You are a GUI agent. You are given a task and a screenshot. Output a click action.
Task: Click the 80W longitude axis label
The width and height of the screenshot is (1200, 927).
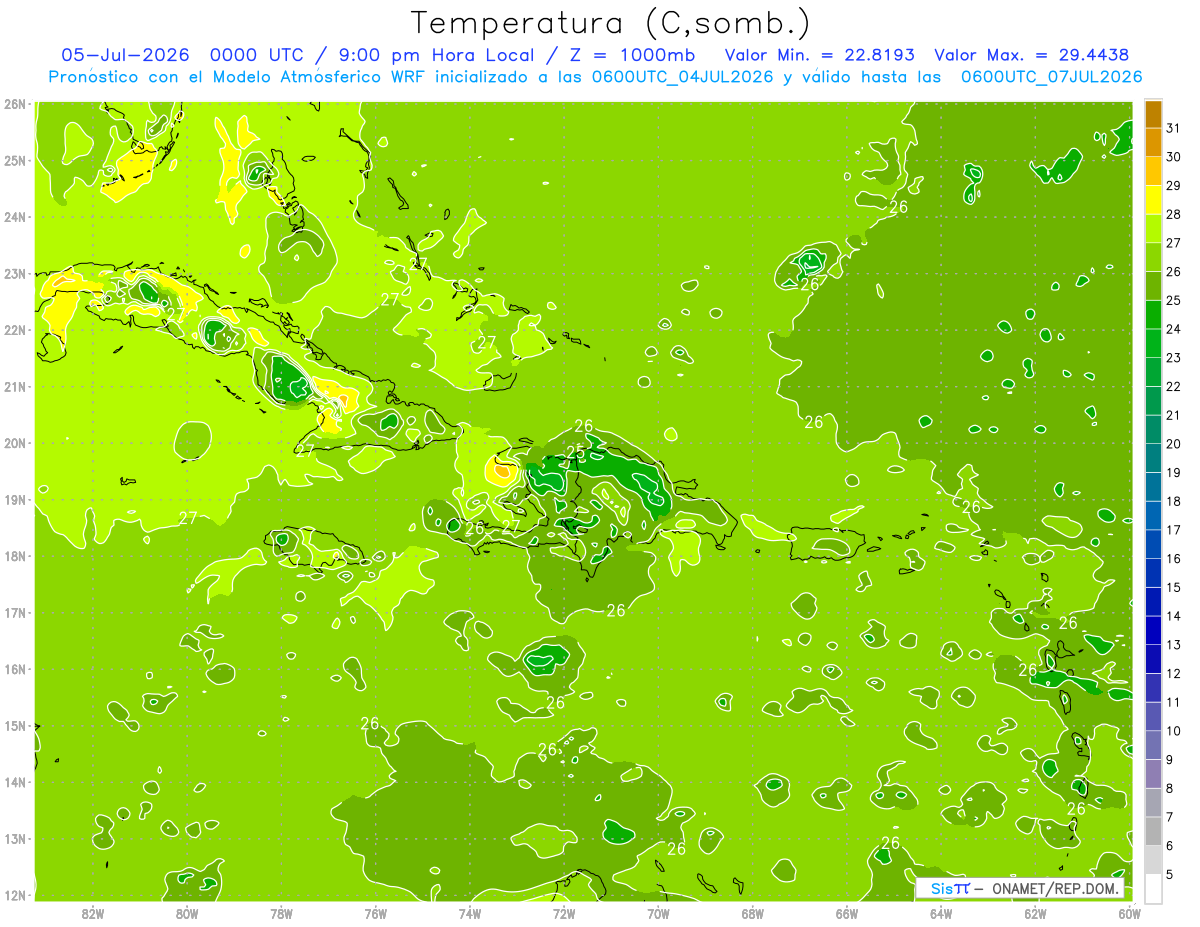tap(187, 913)
